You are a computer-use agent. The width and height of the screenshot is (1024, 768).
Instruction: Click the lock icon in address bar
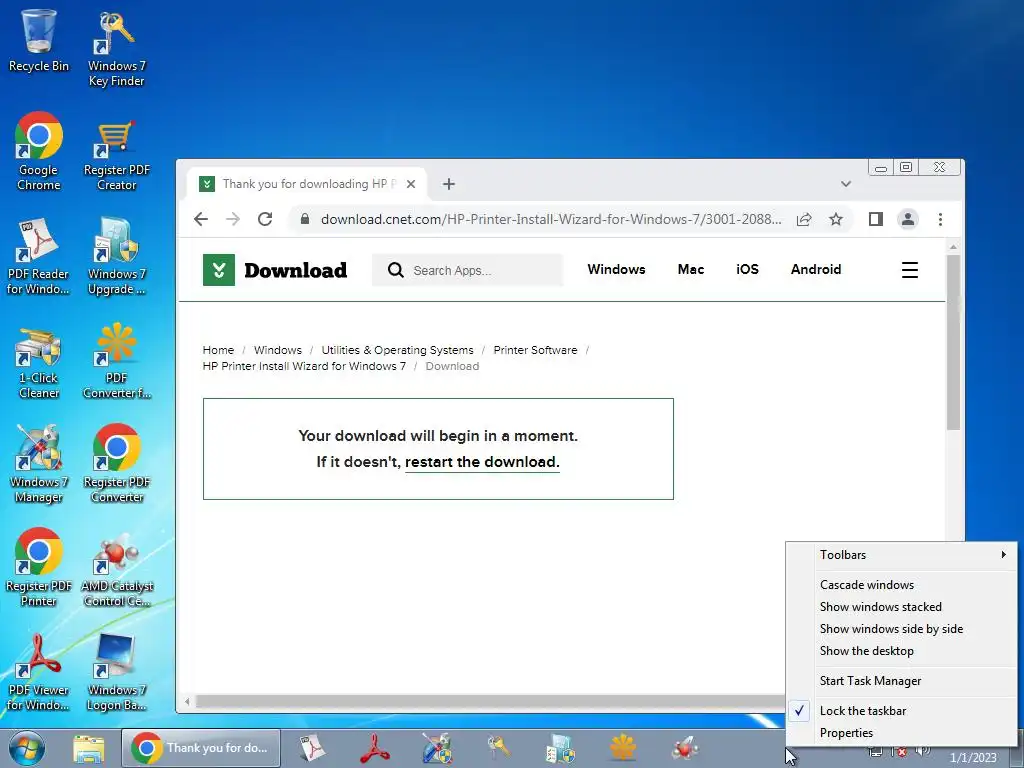pos(304,219)
